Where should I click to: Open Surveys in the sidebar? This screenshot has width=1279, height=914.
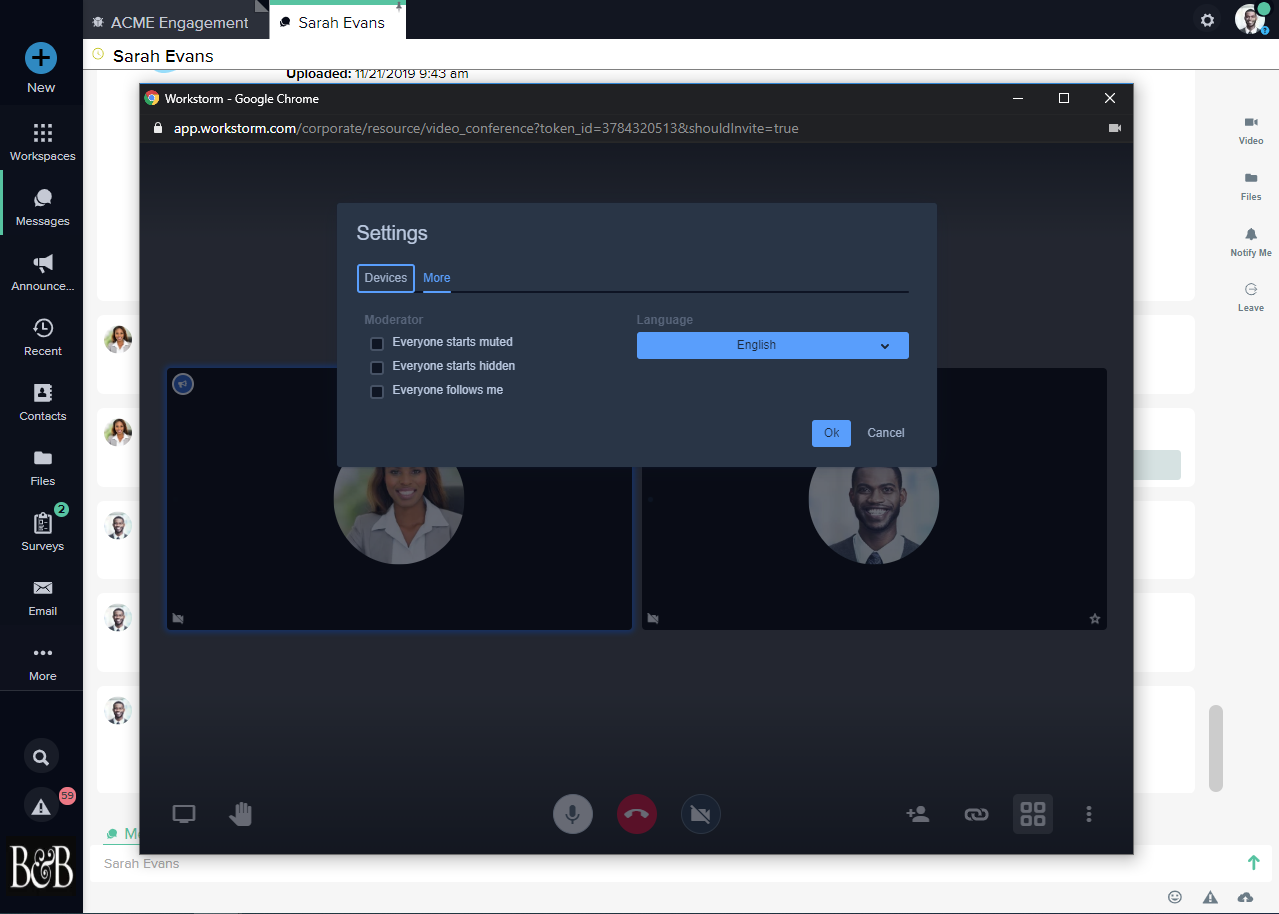pyautogui.click(x=42, y=532)
